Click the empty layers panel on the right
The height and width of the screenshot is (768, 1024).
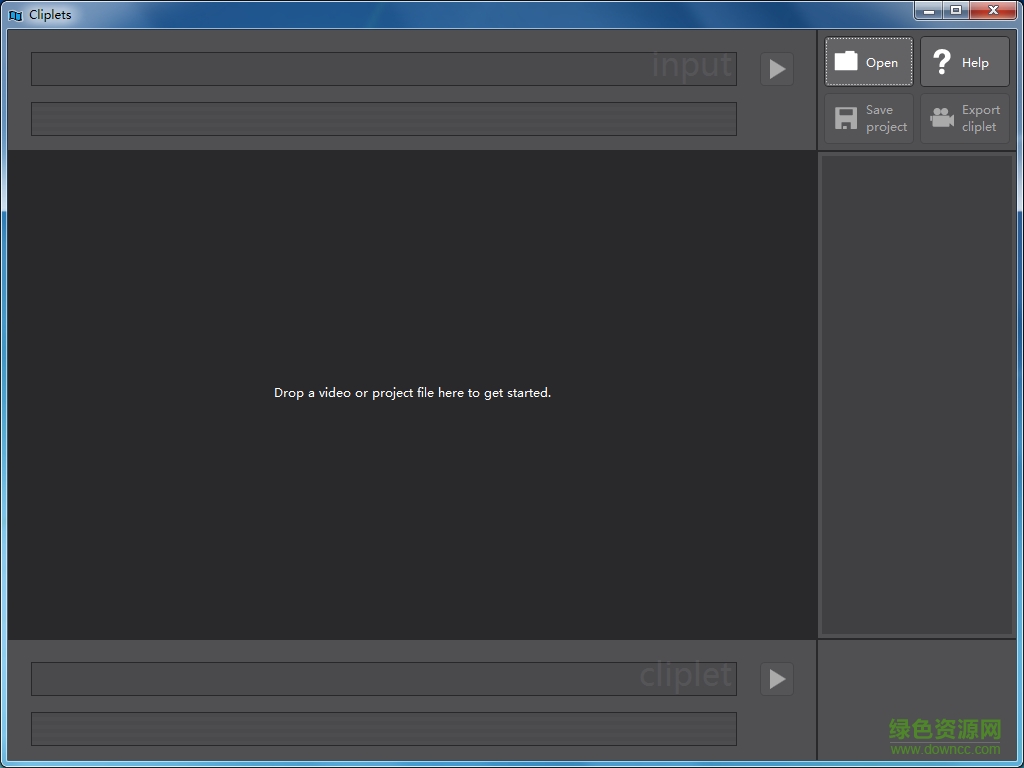[917, 394]
